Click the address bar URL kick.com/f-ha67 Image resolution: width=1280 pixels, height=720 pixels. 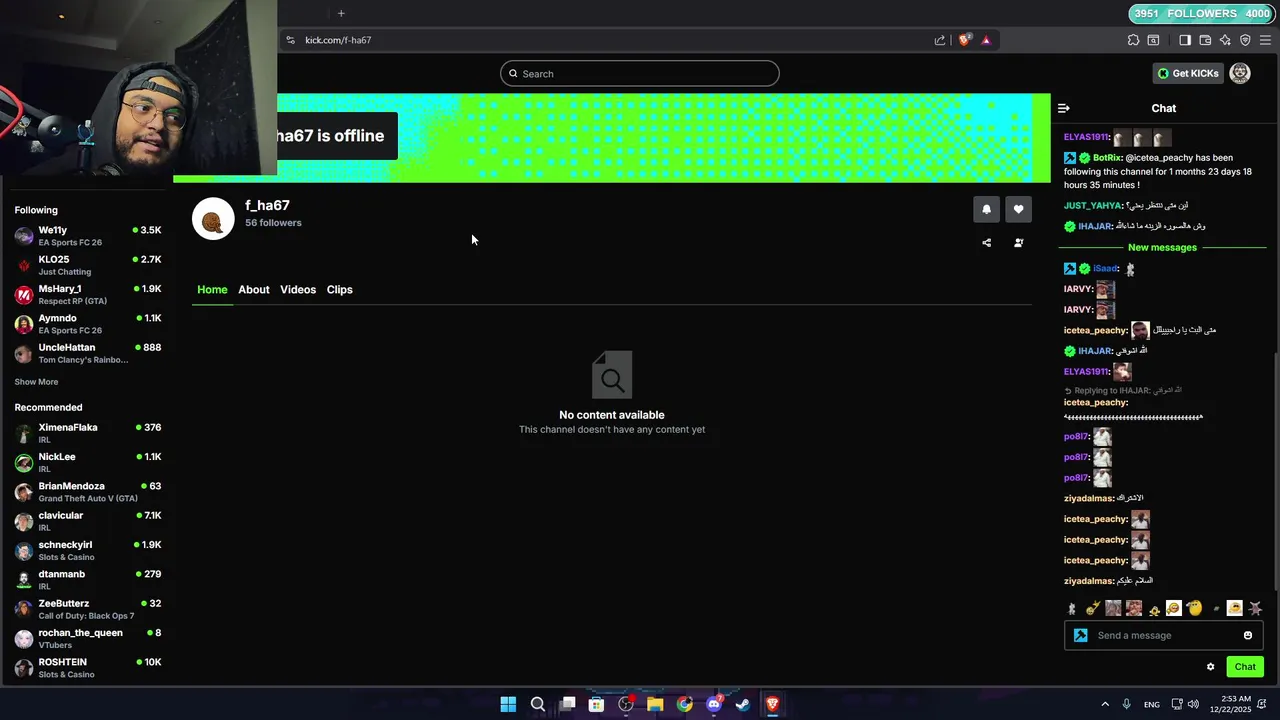(x=338, y=40)
